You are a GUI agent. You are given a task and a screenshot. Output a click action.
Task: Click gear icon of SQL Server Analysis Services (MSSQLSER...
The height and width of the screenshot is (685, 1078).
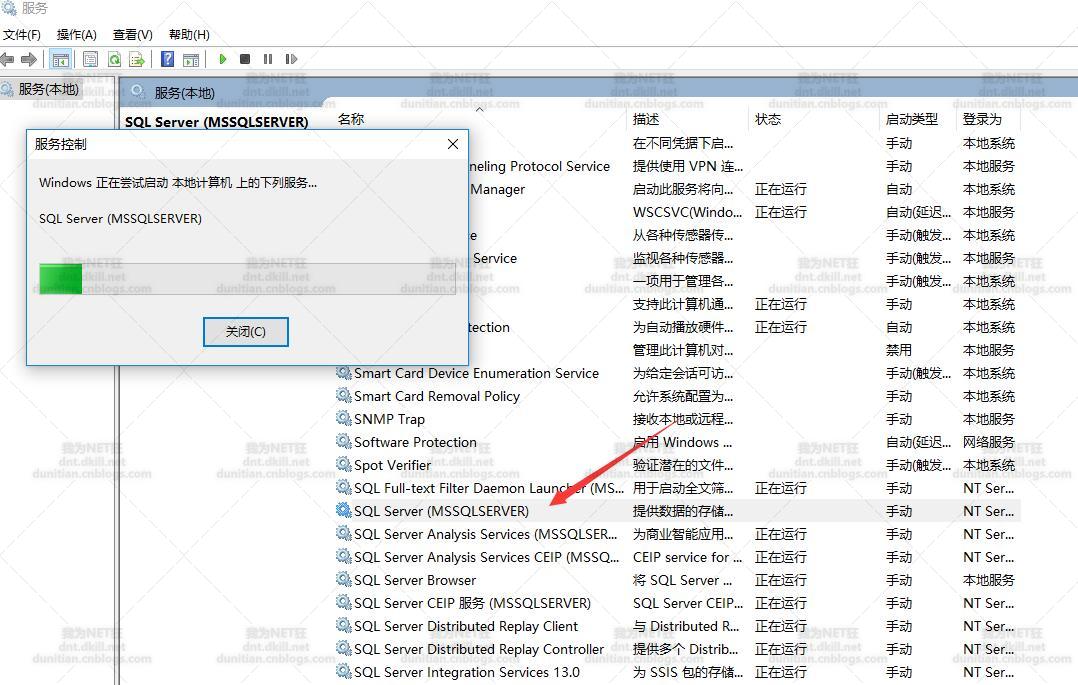pyautogui.click(x=343, y=533)
